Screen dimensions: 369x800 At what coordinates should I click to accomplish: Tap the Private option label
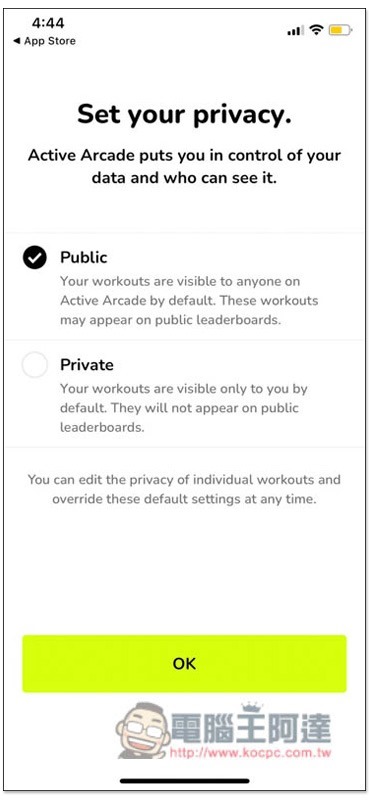tap(87, 365)
